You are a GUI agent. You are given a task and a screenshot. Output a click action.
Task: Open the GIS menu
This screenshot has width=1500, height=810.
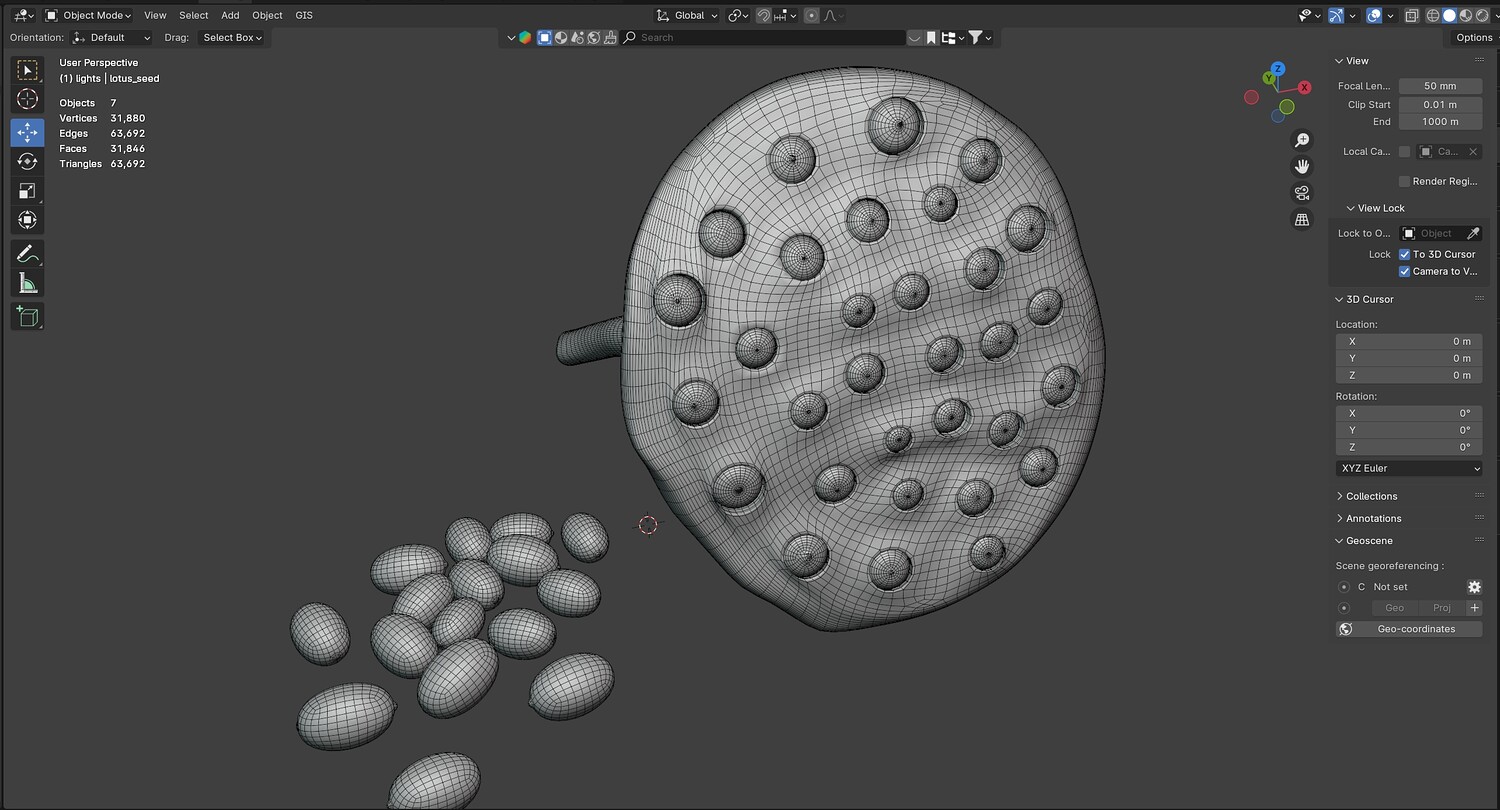[304, 15]
